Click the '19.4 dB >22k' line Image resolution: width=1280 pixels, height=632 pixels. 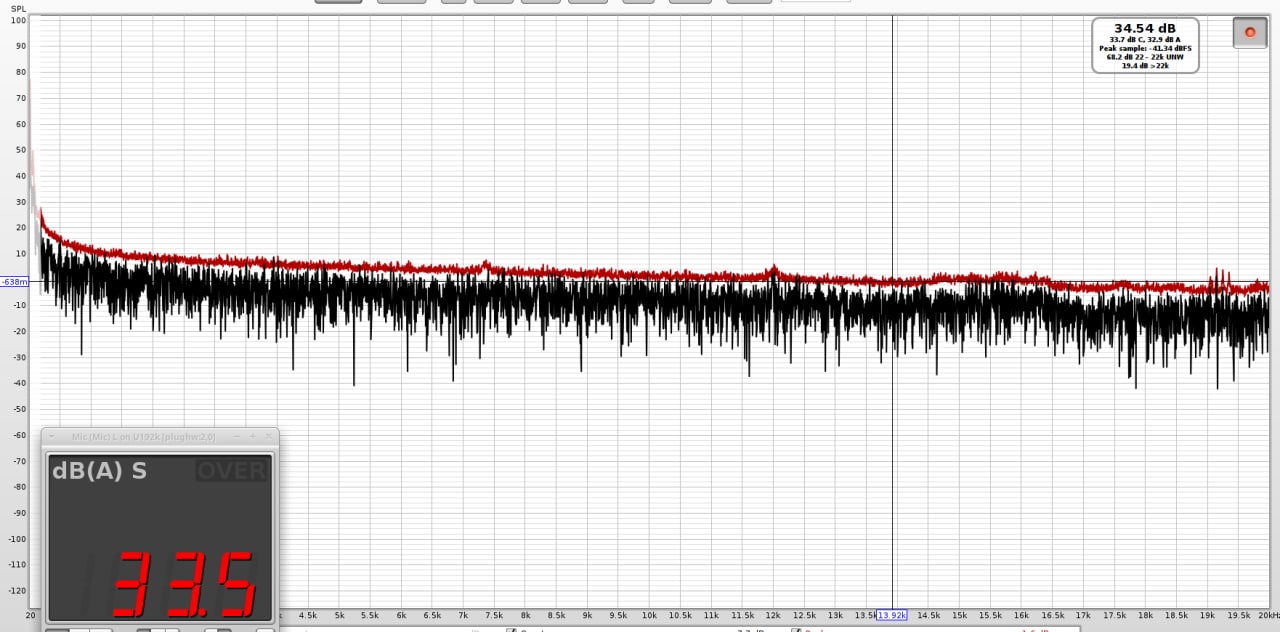point(1145,66)
